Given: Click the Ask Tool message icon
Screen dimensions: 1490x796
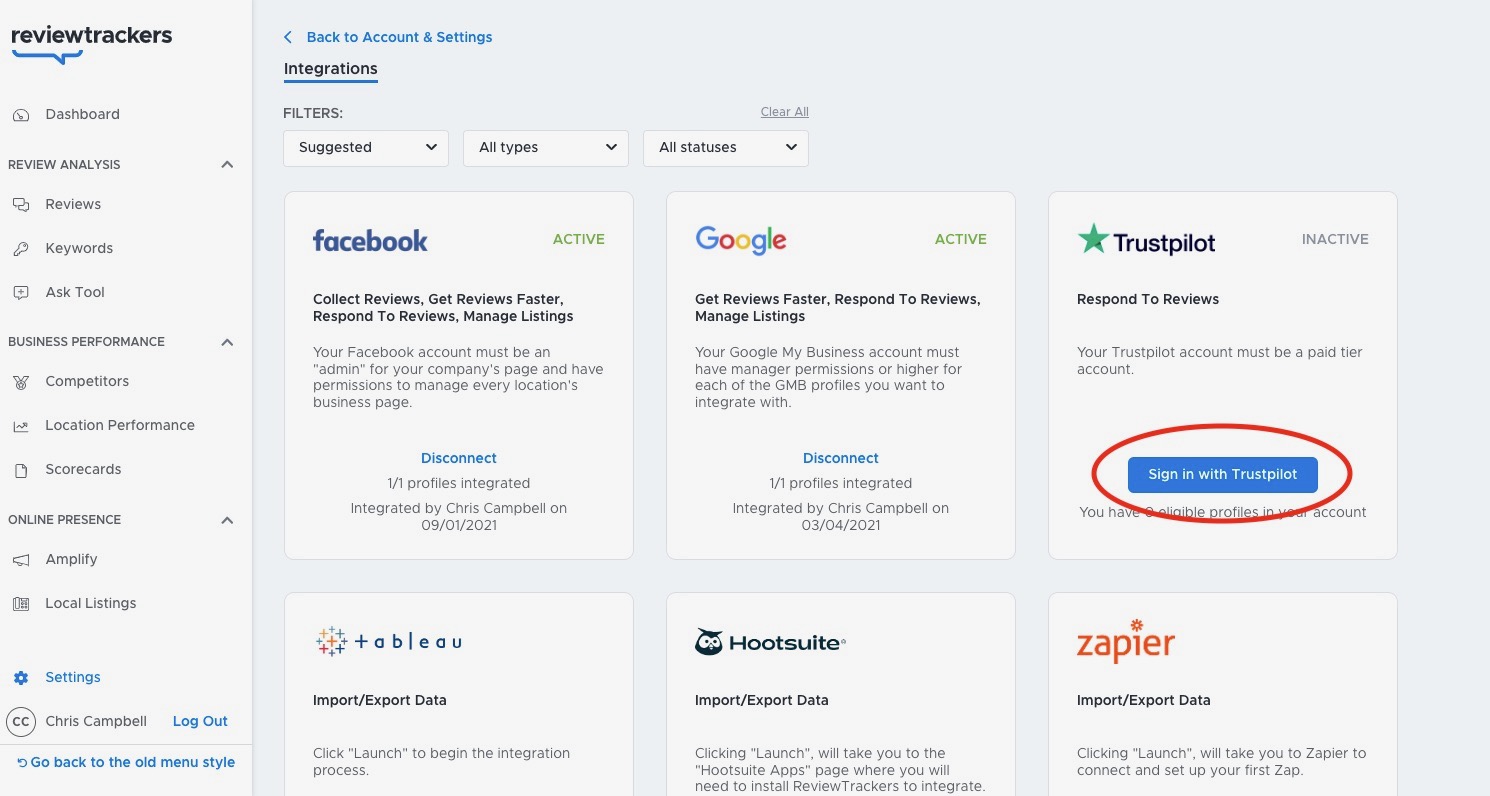Looking at the screenshot, I should [x=21, y=293].
